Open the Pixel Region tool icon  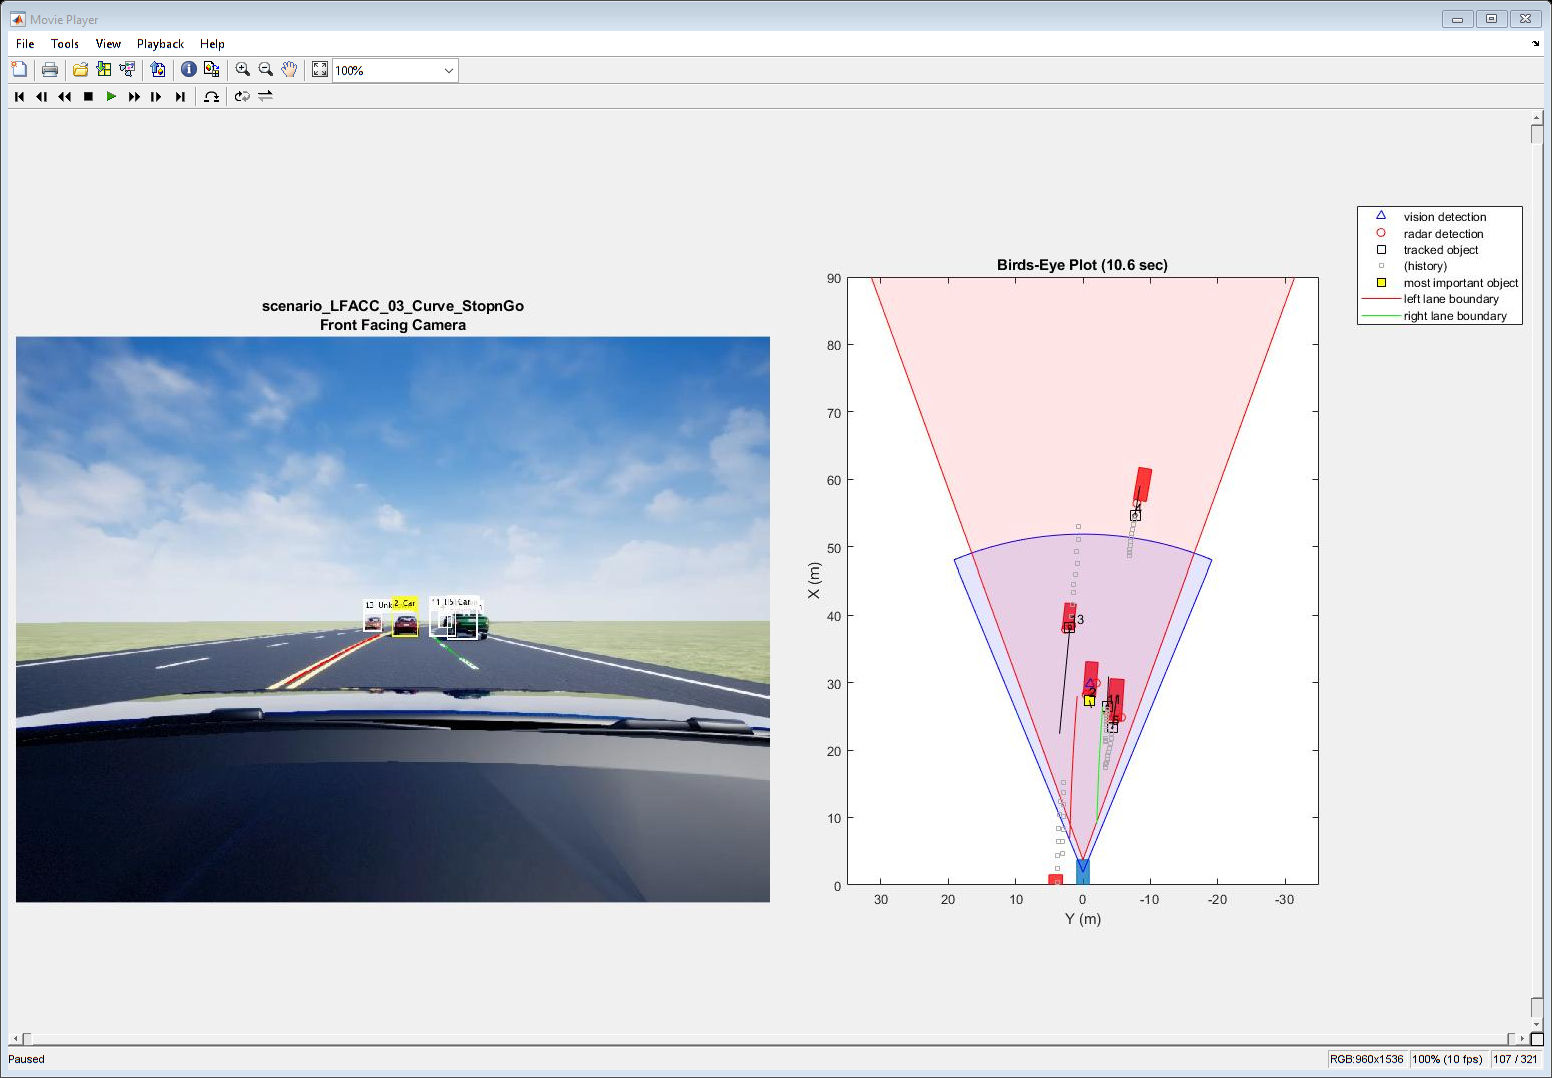[x=211, y=70]
